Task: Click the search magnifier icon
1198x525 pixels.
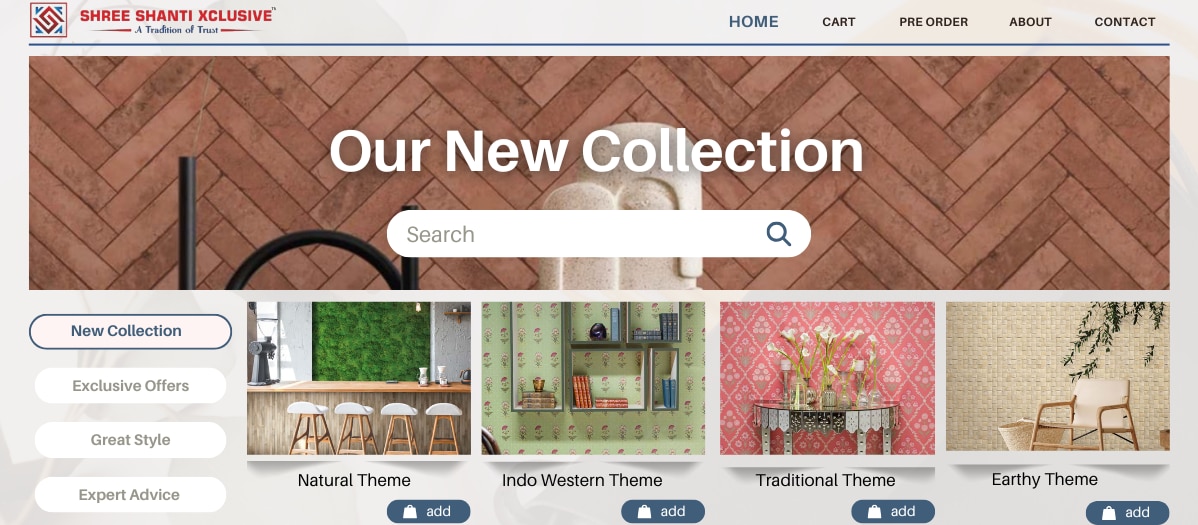Action: 779,234
